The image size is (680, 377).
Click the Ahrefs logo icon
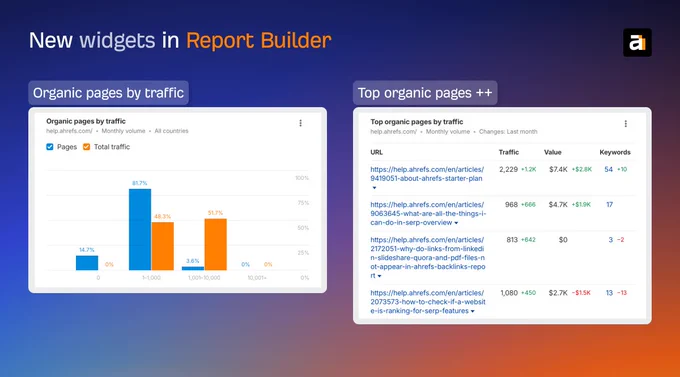click(x=637, y=43)
